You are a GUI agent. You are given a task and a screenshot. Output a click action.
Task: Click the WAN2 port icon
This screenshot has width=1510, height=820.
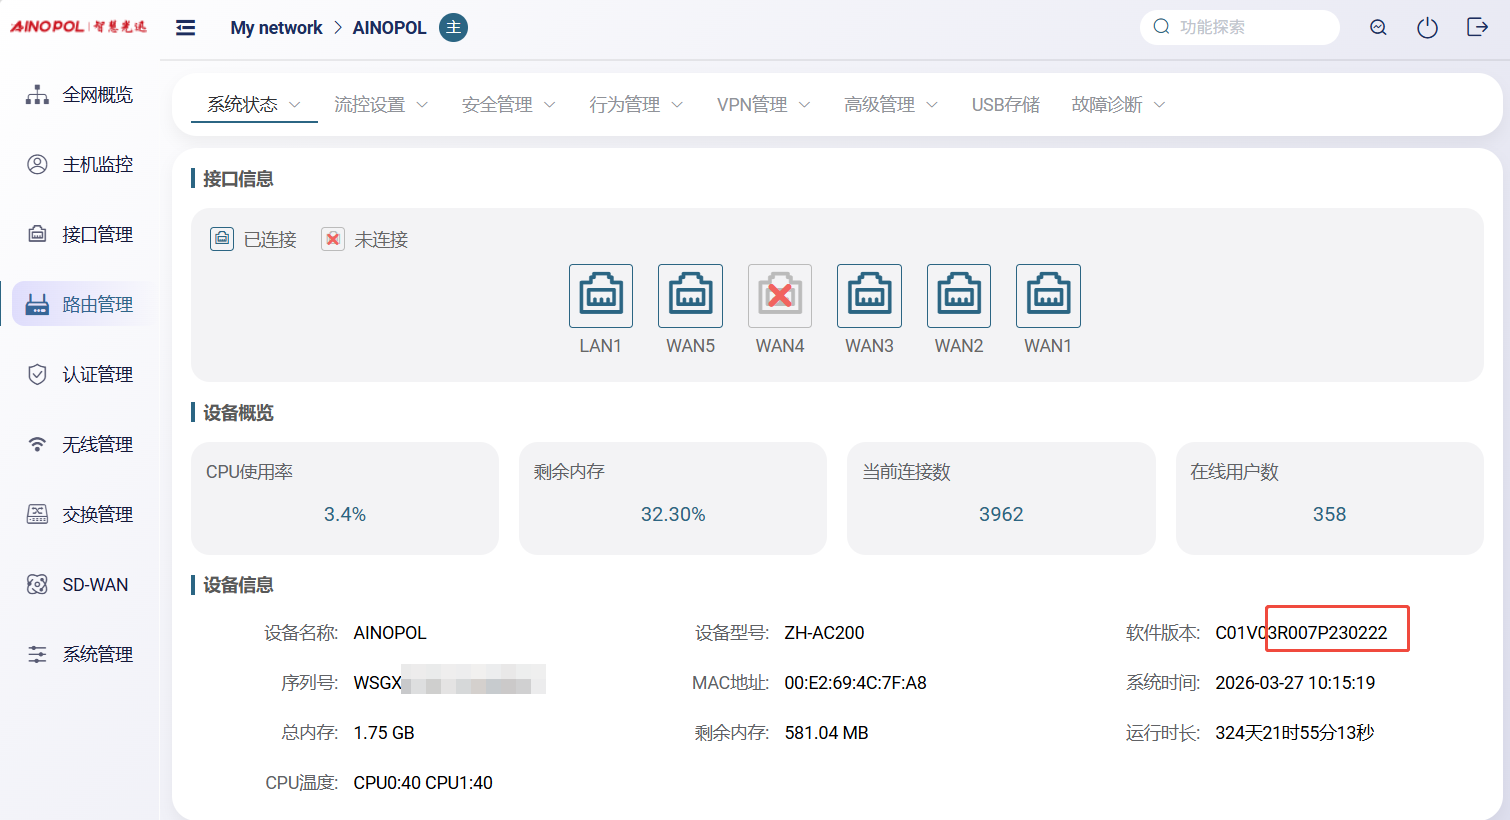pos(958,296)
